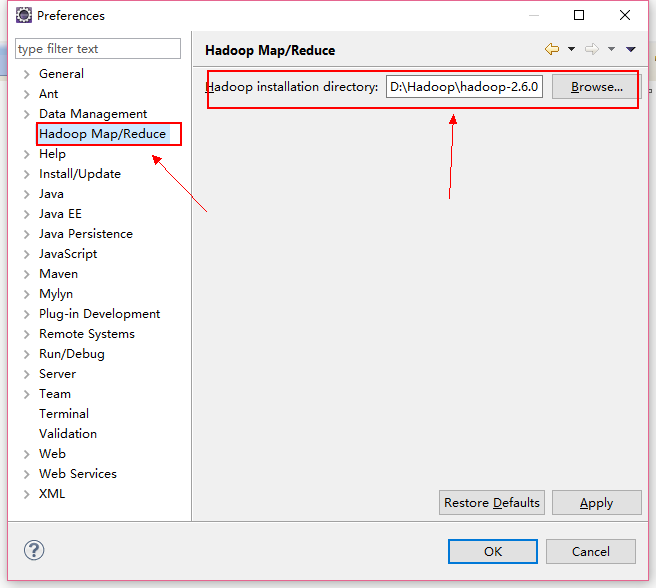Select the Ant preferences item
The height and width of the screenshot is (588, 656).
click(49, 94)
